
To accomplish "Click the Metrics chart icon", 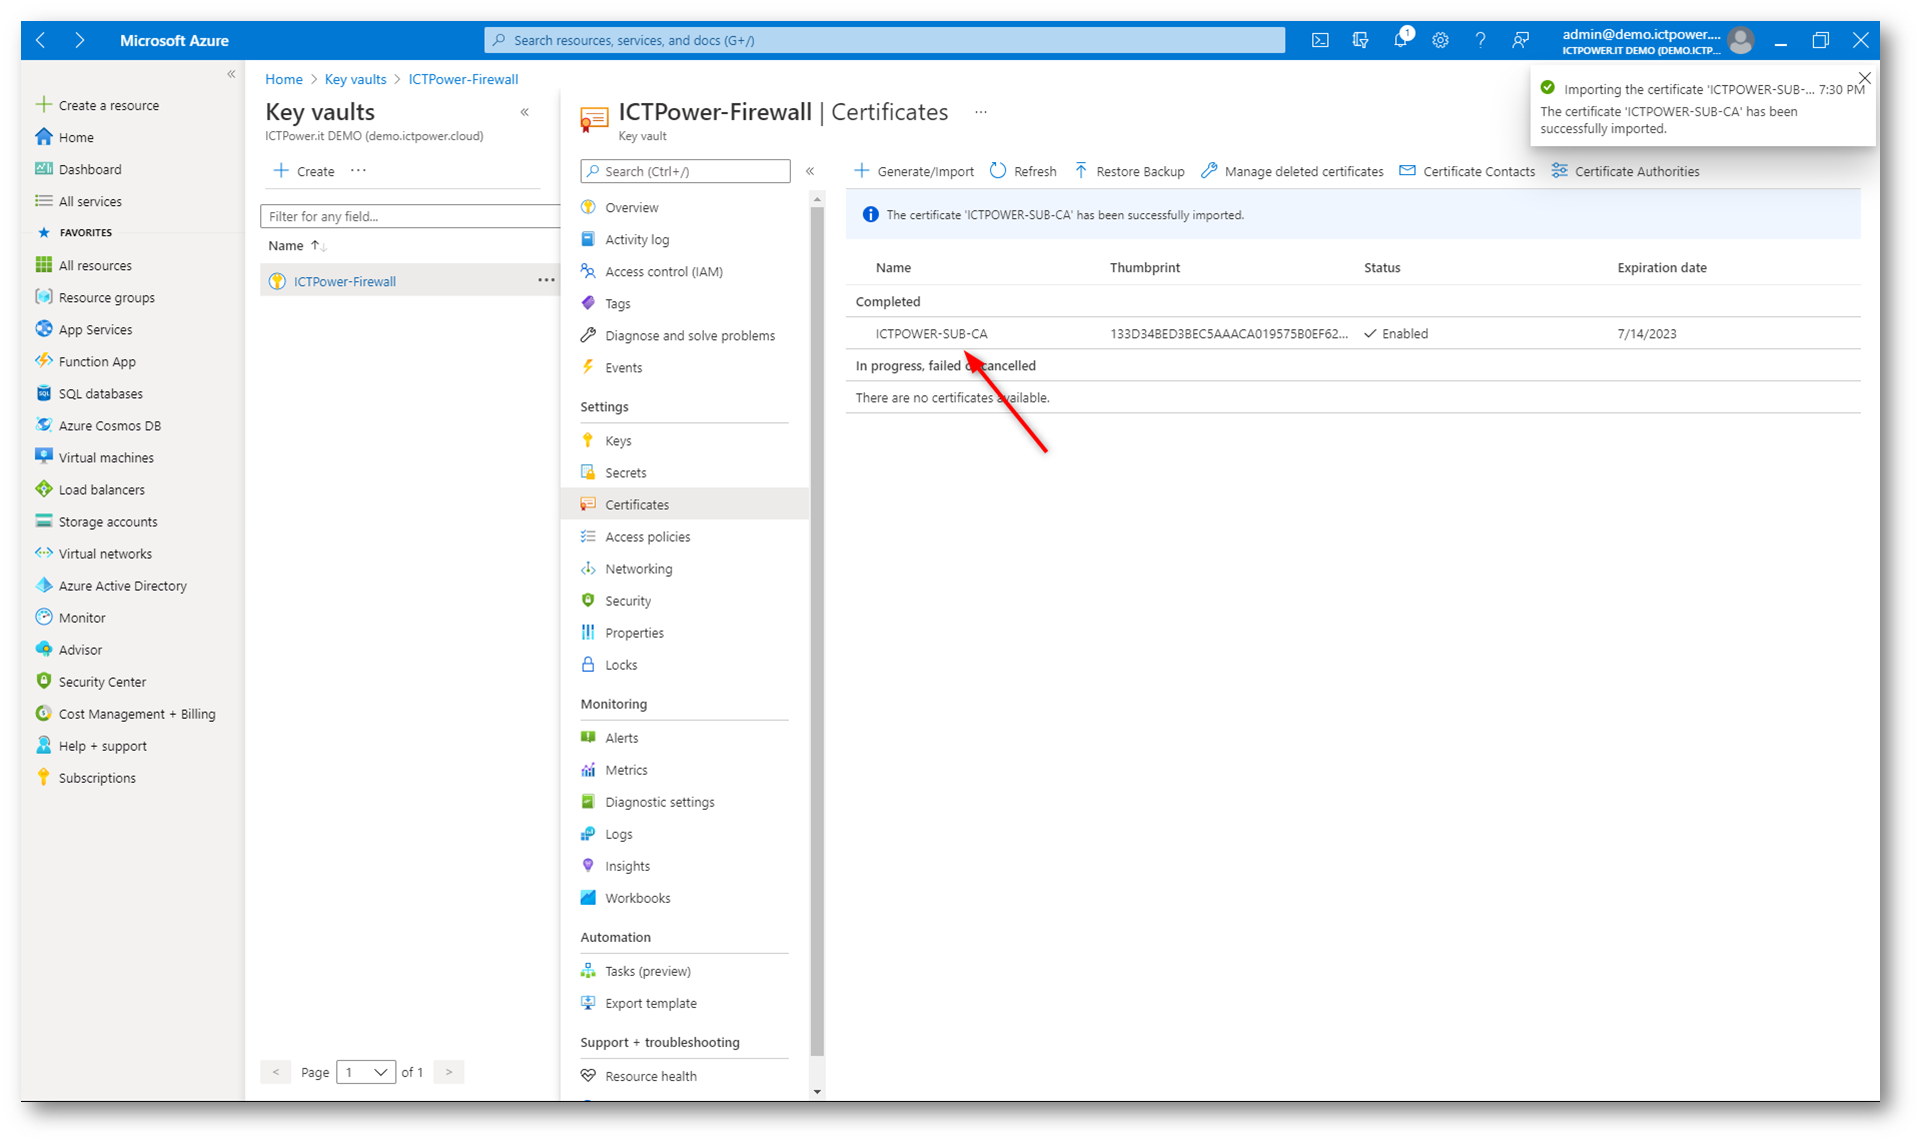I will (x=588, y=769).
